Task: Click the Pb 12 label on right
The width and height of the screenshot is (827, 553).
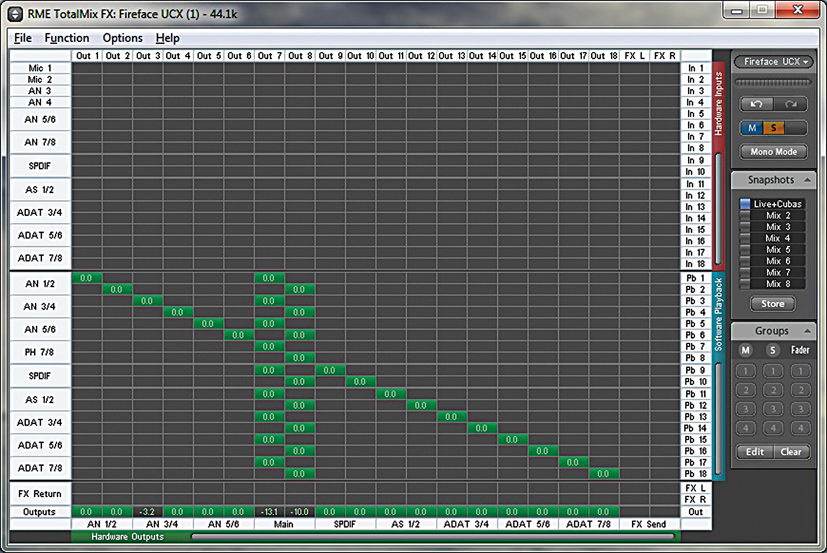Action: 696,405
